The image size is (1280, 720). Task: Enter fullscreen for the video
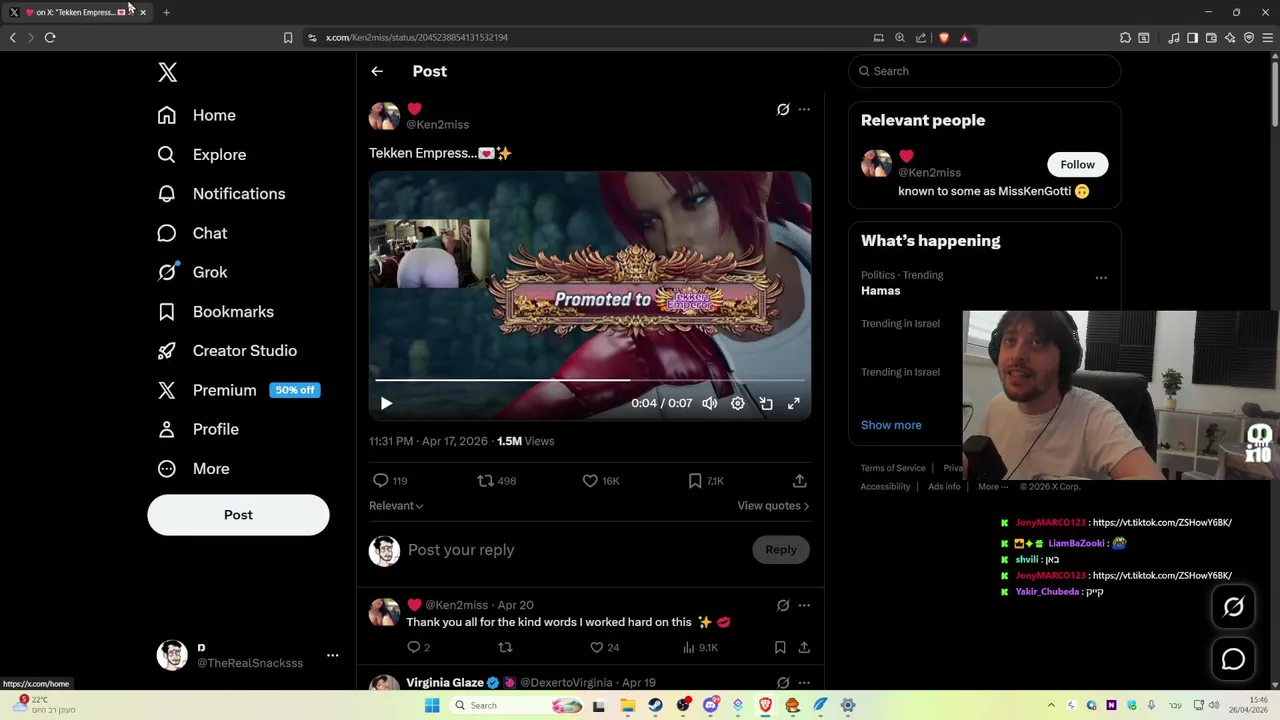794,403
